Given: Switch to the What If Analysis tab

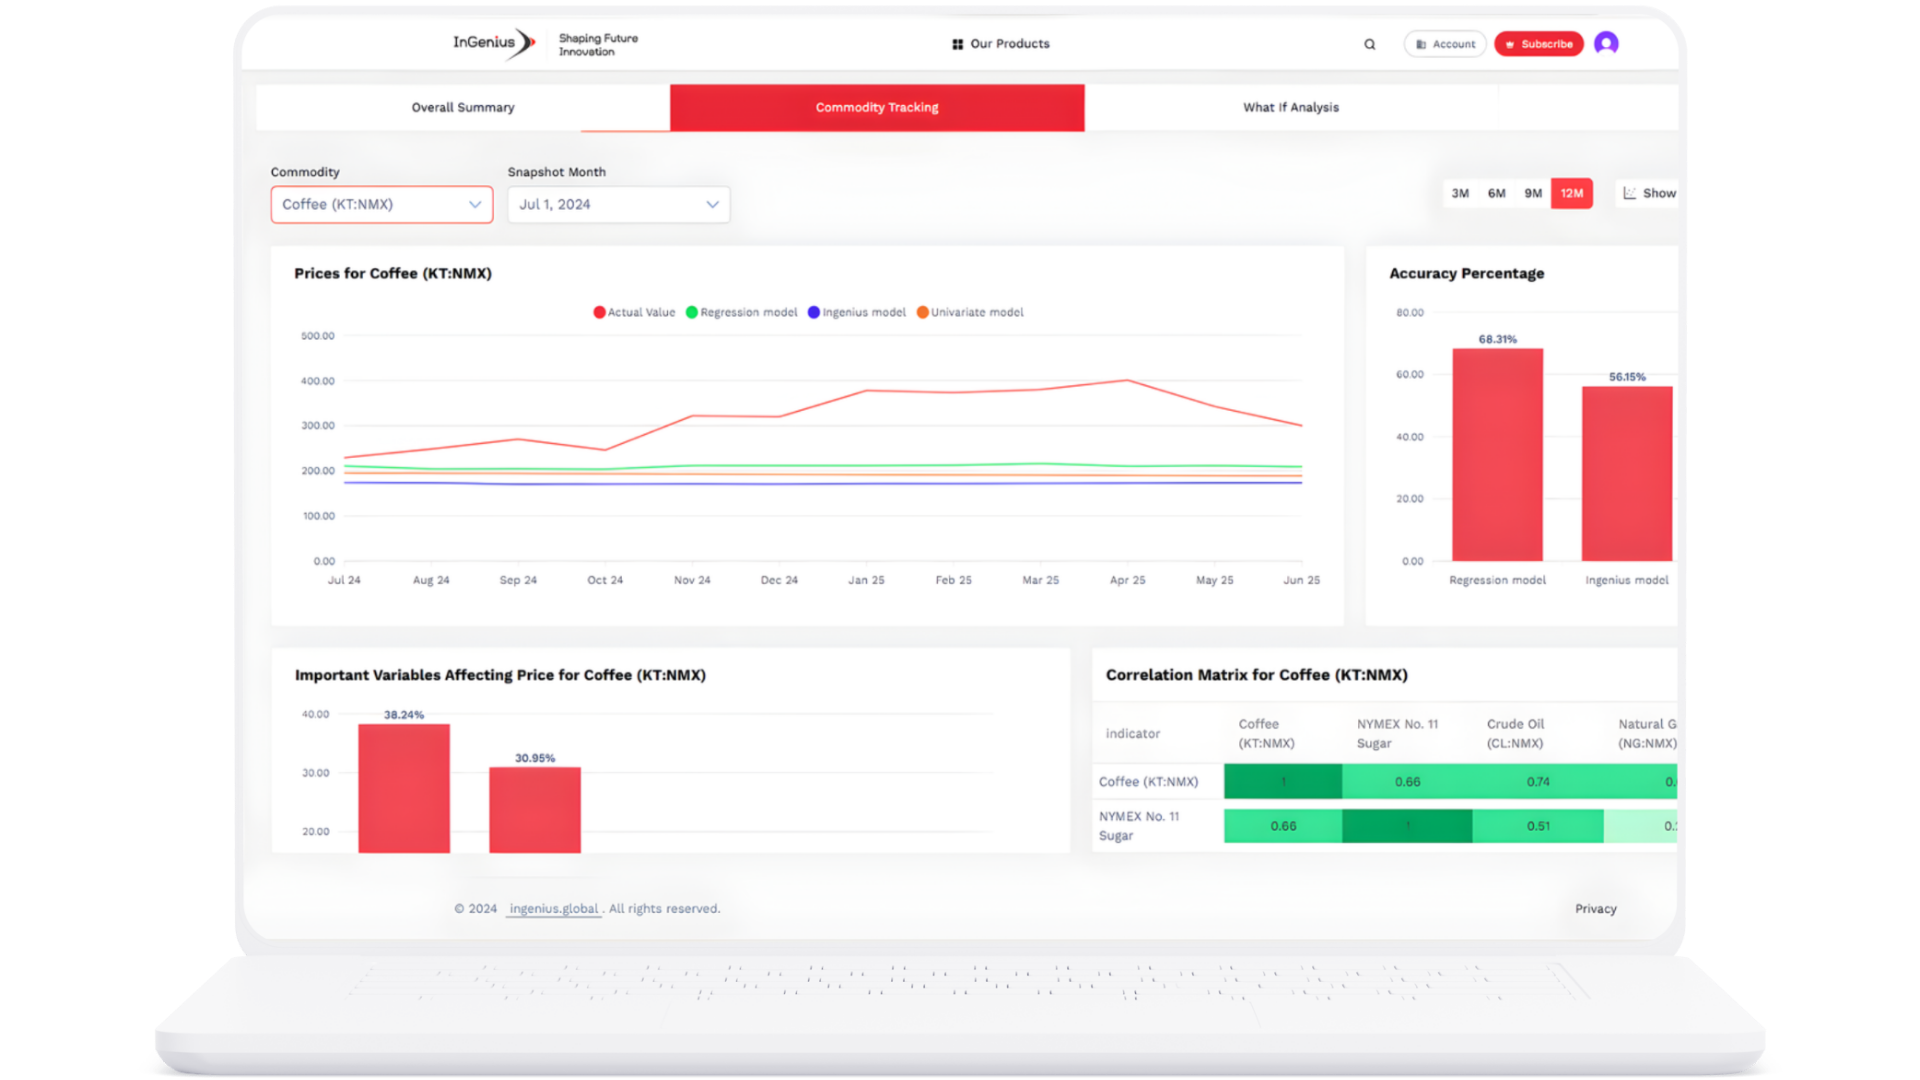Looking at the screenshot, I should (x=1290, y=107).
